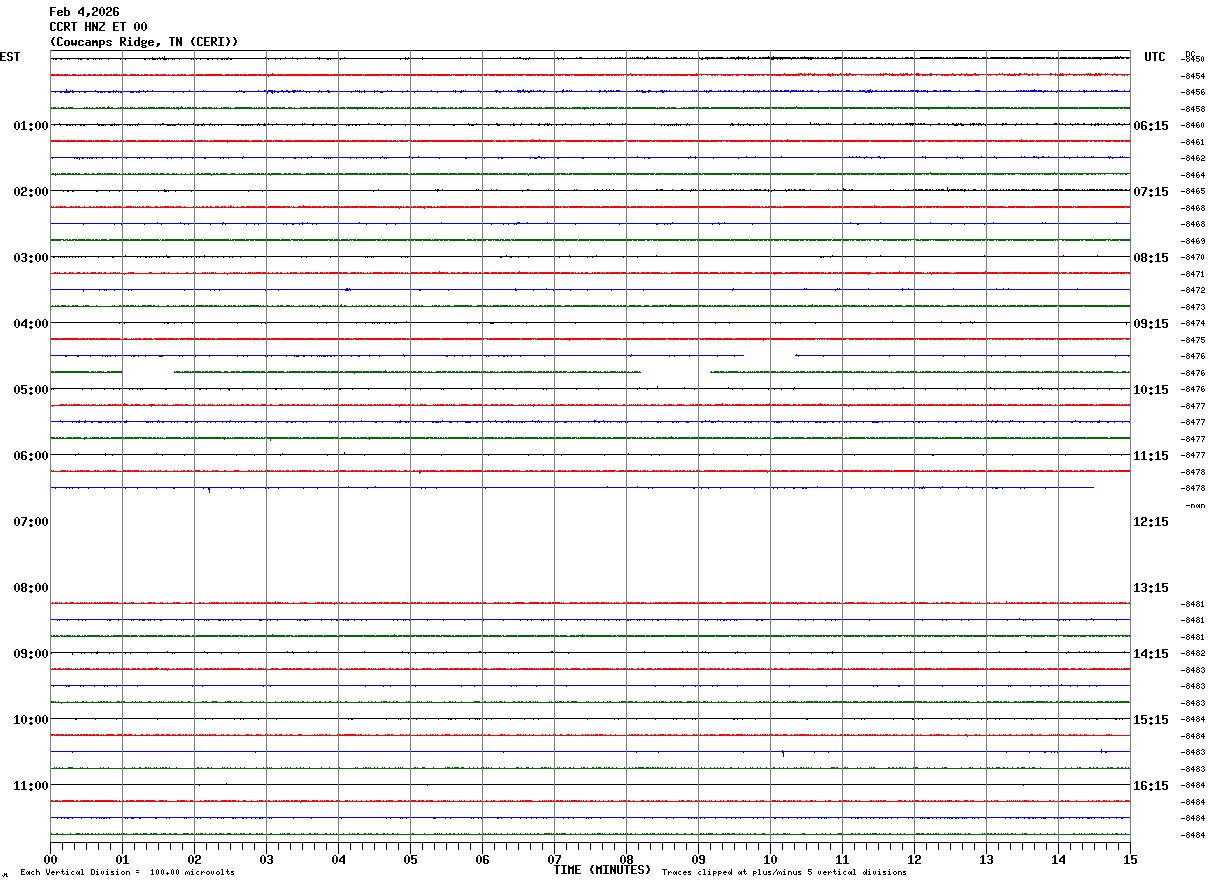Click minute 06 on the time axis
Screen dimensions: 1210x886
point(482,860)
